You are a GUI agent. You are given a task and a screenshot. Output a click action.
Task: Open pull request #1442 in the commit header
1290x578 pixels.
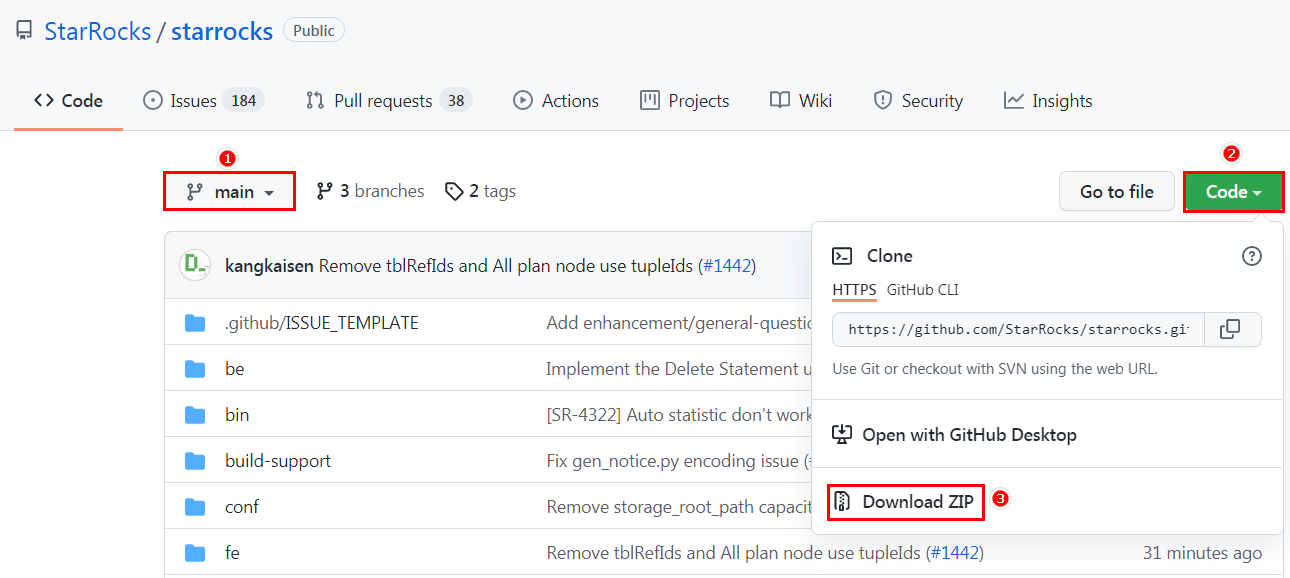pyautogui.click(x=726, y=266)
